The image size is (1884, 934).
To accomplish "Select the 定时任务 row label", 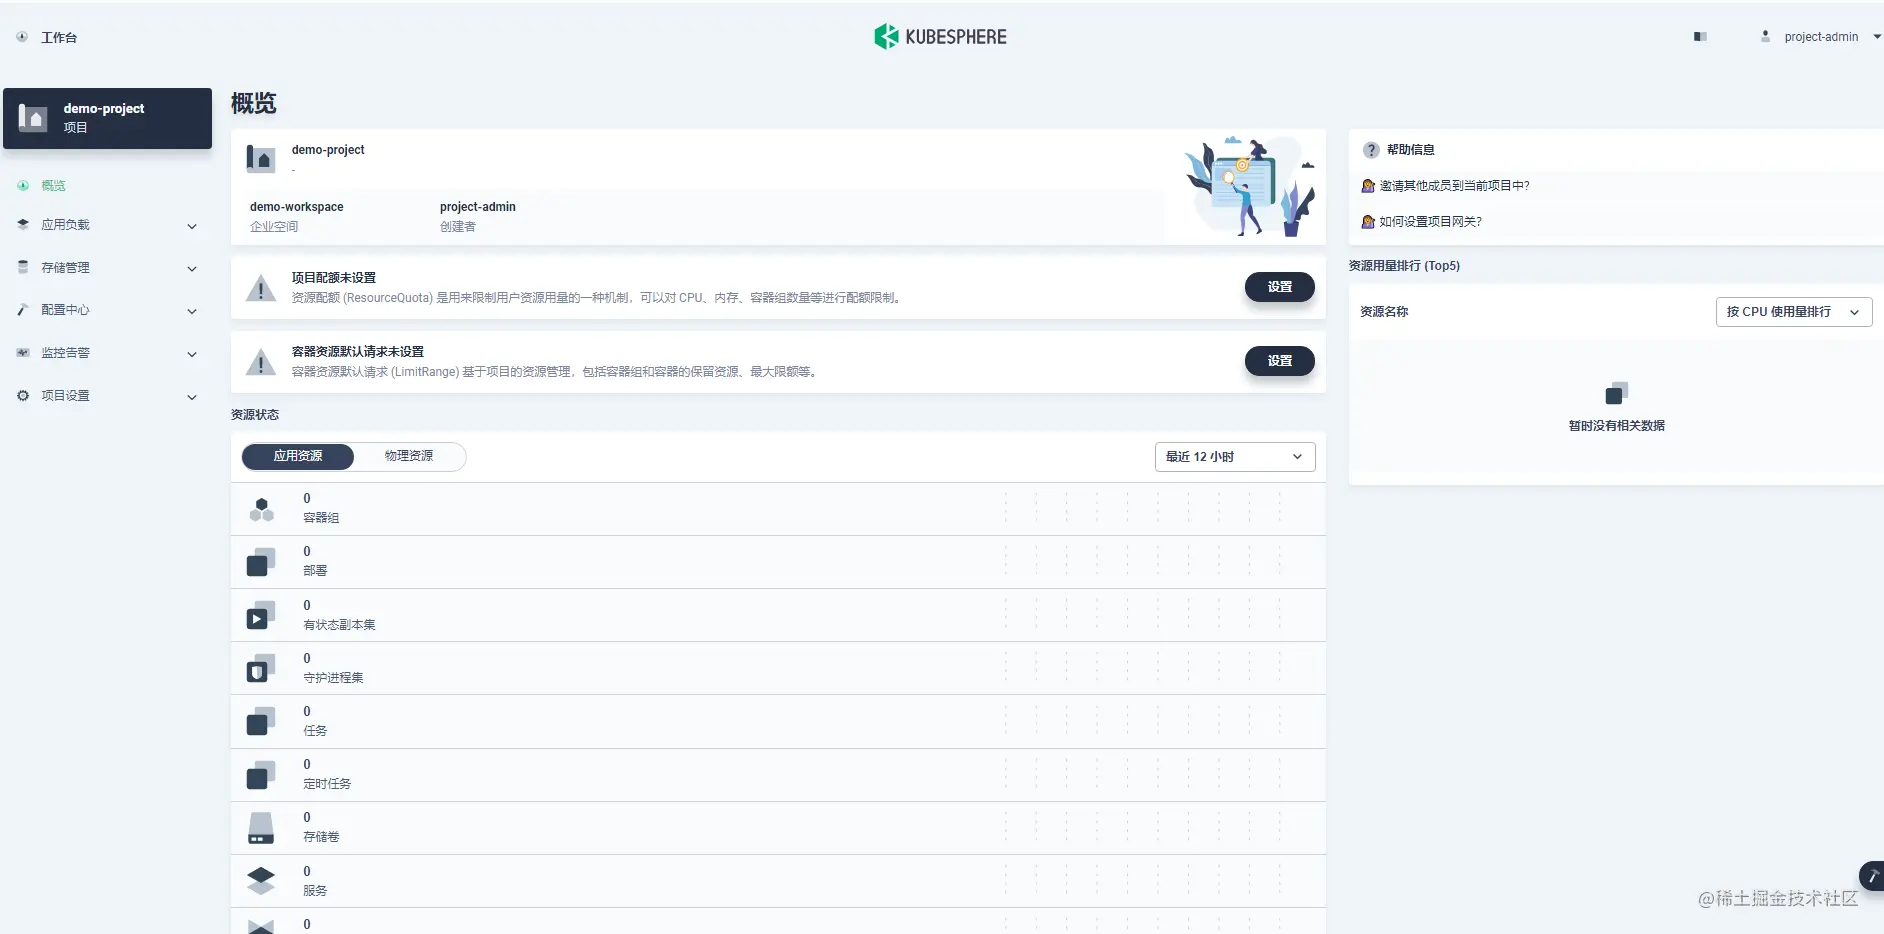I will point(327,784).
